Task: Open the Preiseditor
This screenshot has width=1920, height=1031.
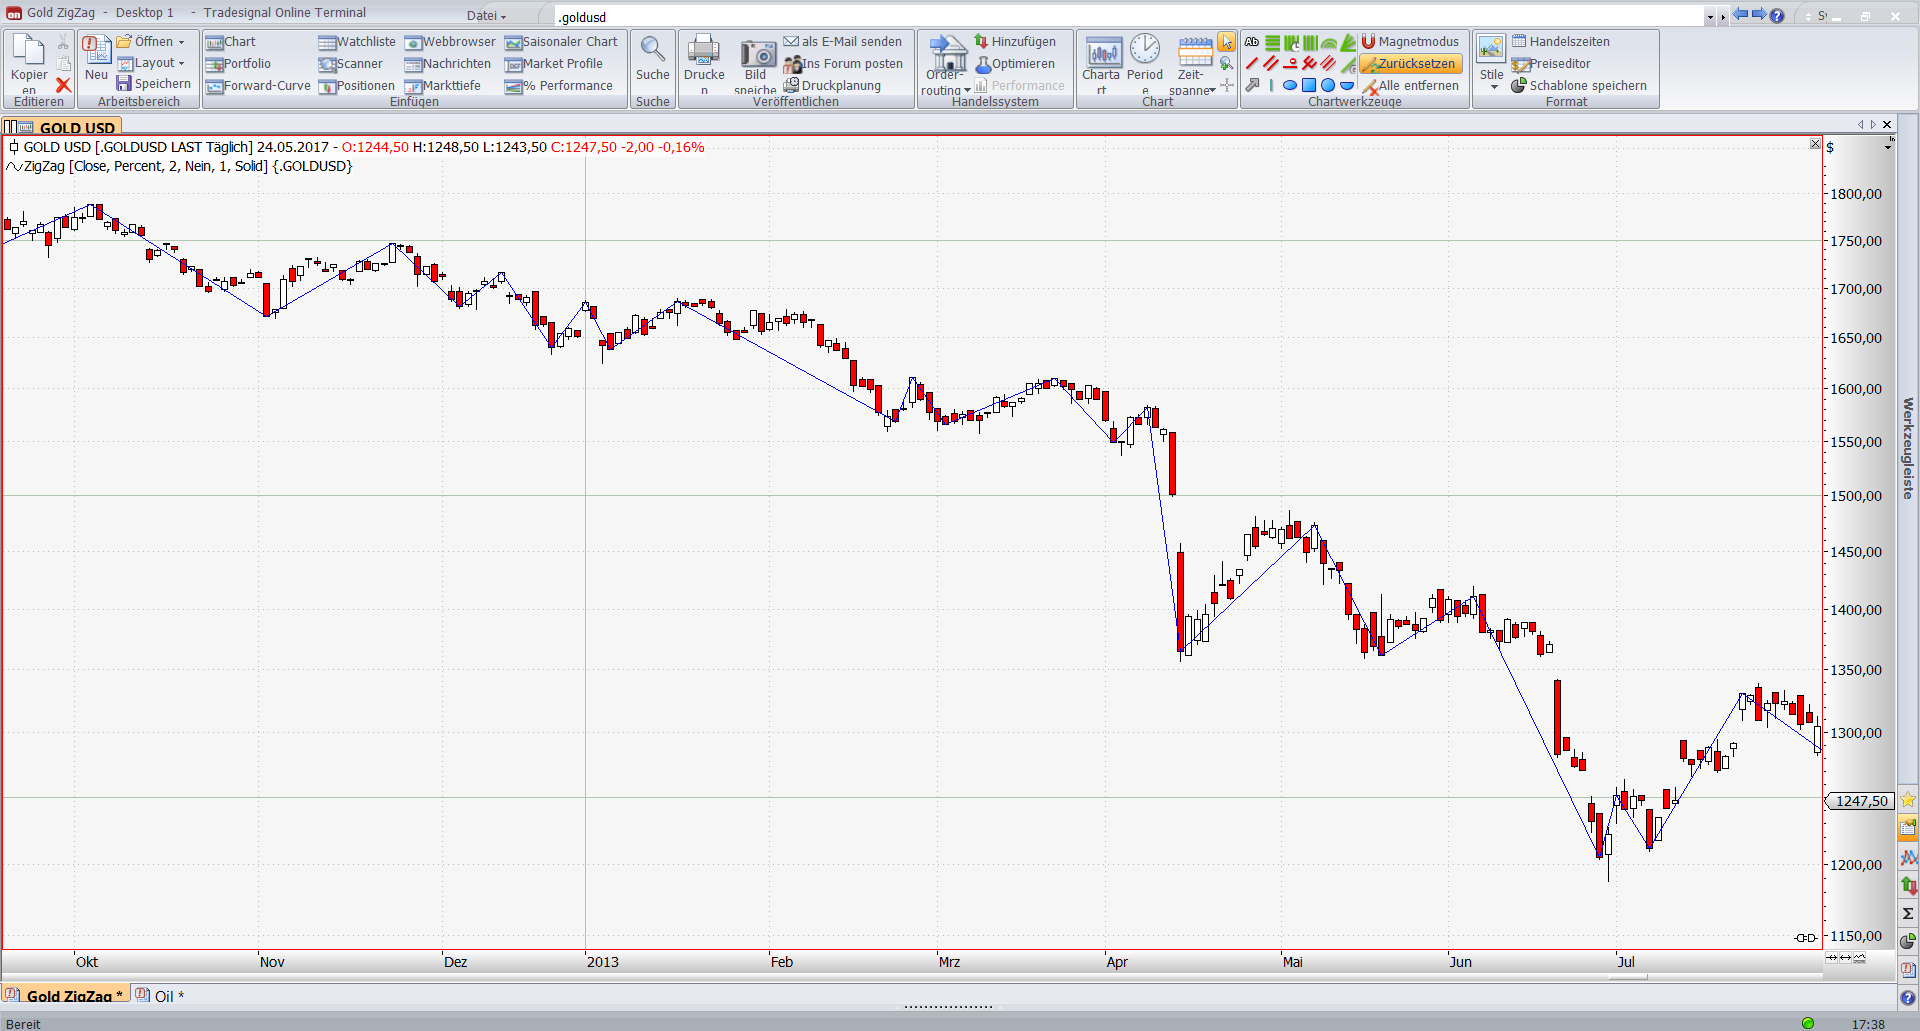Action: tap(1551, 64)
